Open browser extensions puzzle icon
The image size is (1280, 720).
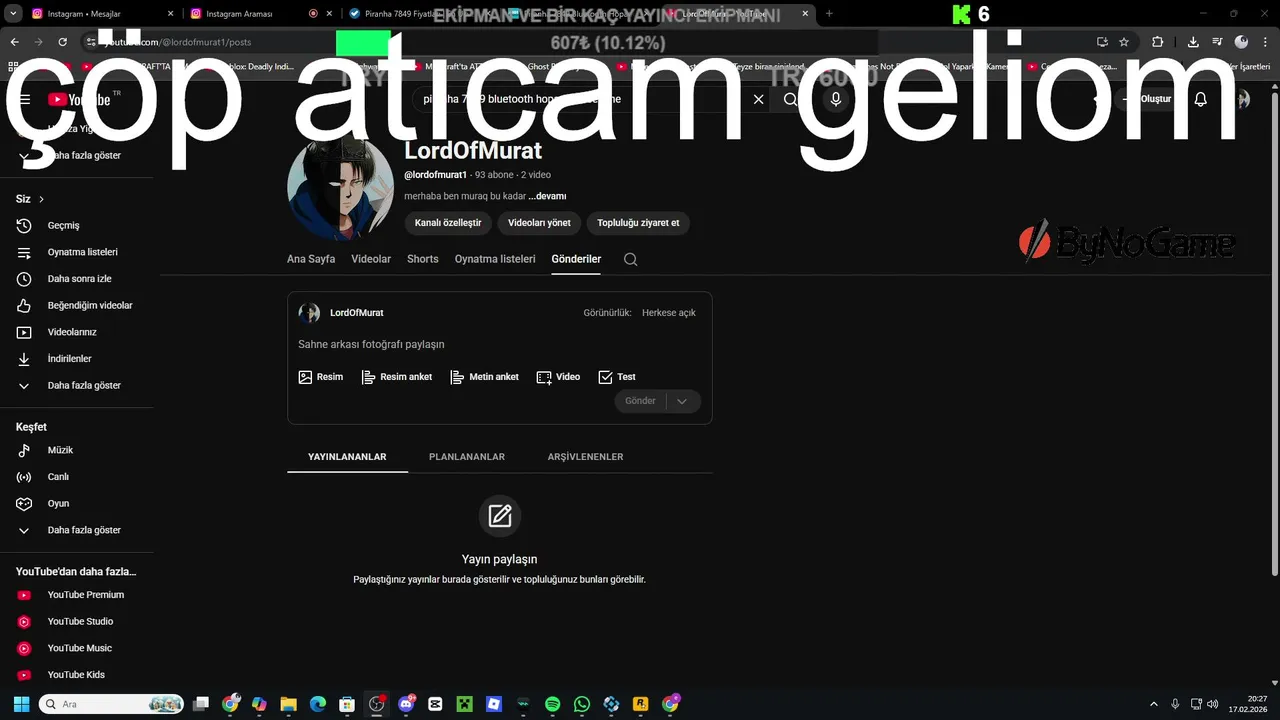(x=1158, y=42)
